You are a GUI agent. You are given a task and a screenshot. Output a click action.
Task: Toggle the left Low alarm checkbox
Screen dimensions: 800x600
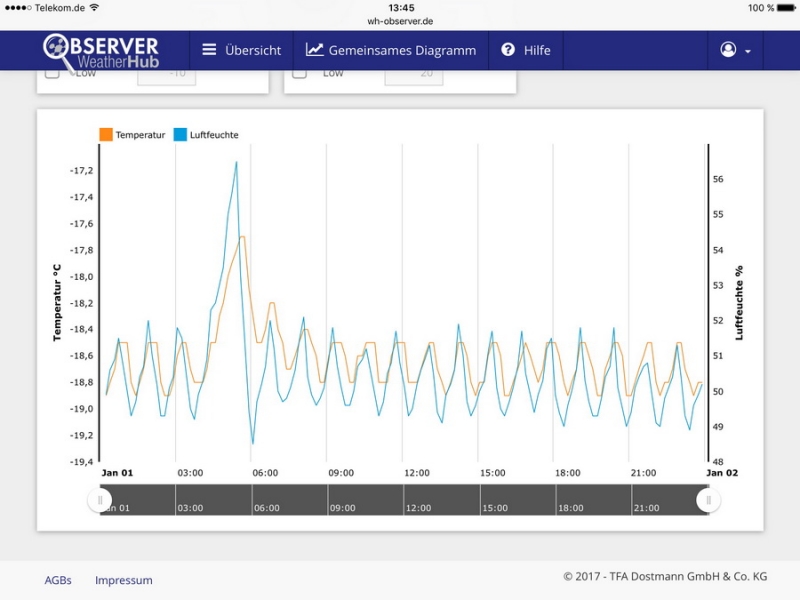(52, 73)
